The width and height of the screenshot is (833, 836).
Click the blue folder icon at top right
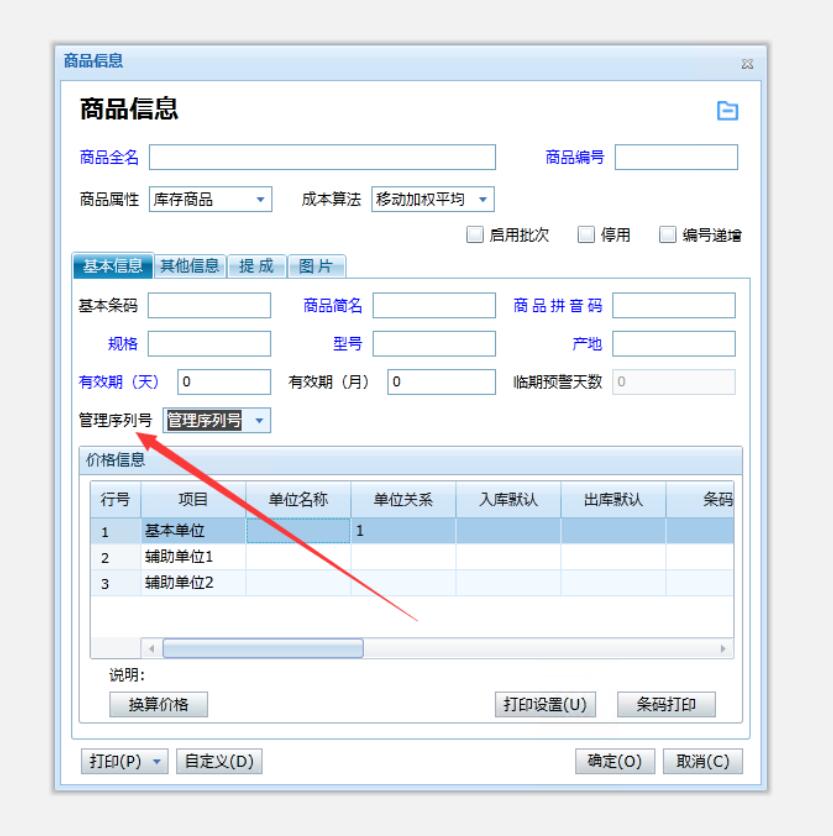tap(729, 111)
